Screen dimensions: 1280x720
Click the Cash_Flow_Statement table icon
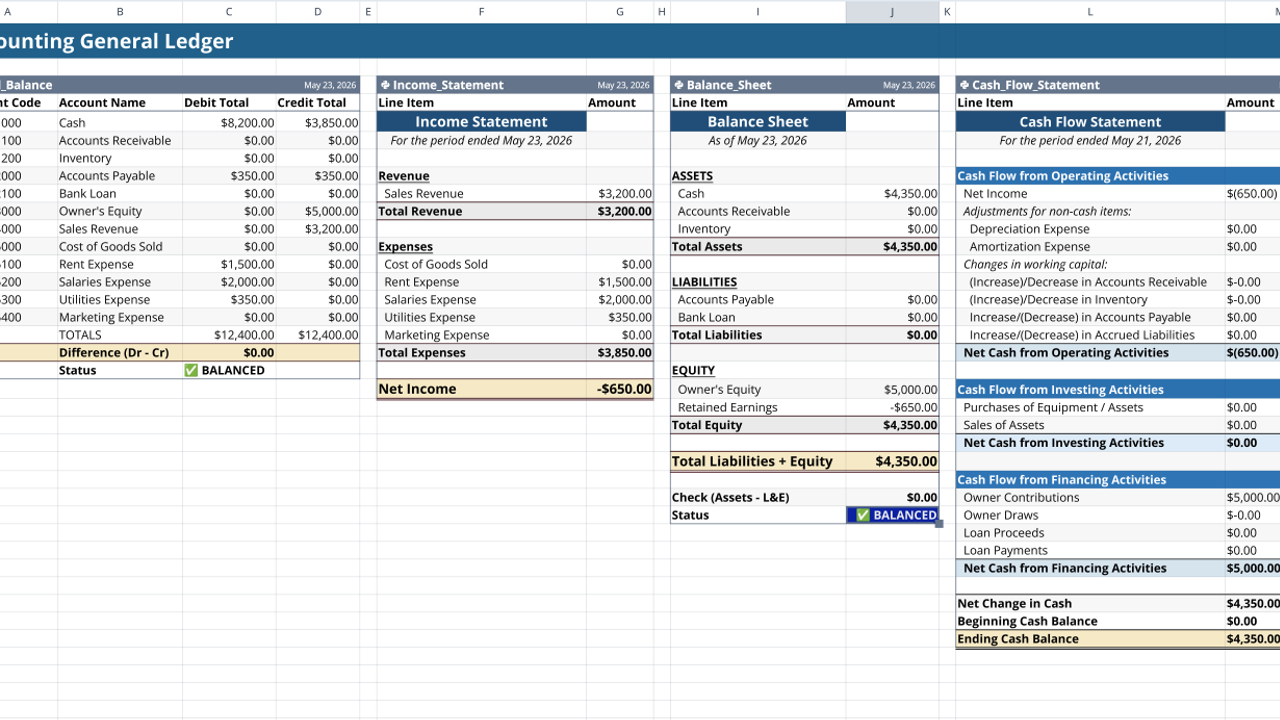[x=964, y=85]
